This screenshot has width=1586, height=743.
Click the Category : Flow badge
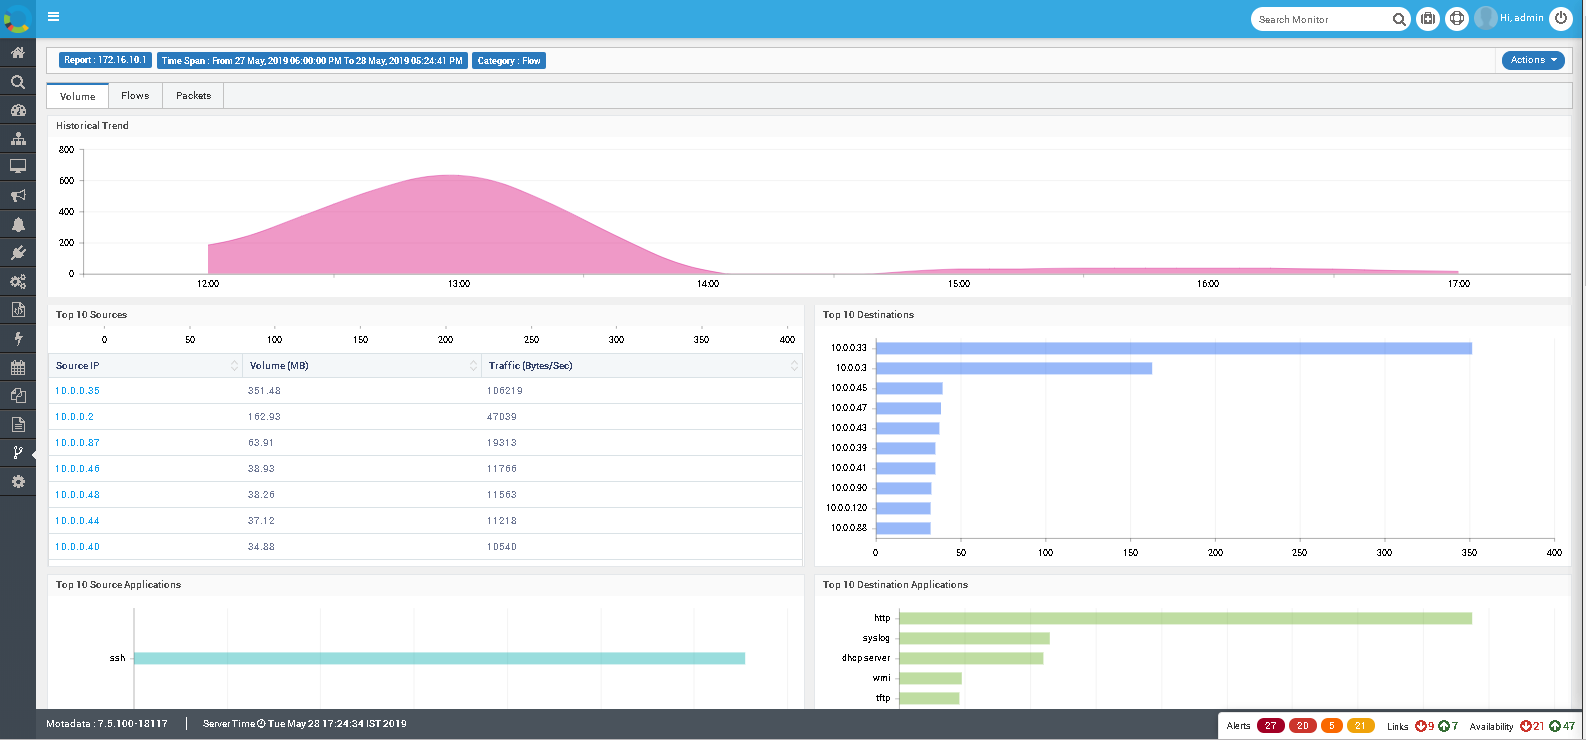click(509, 61)
